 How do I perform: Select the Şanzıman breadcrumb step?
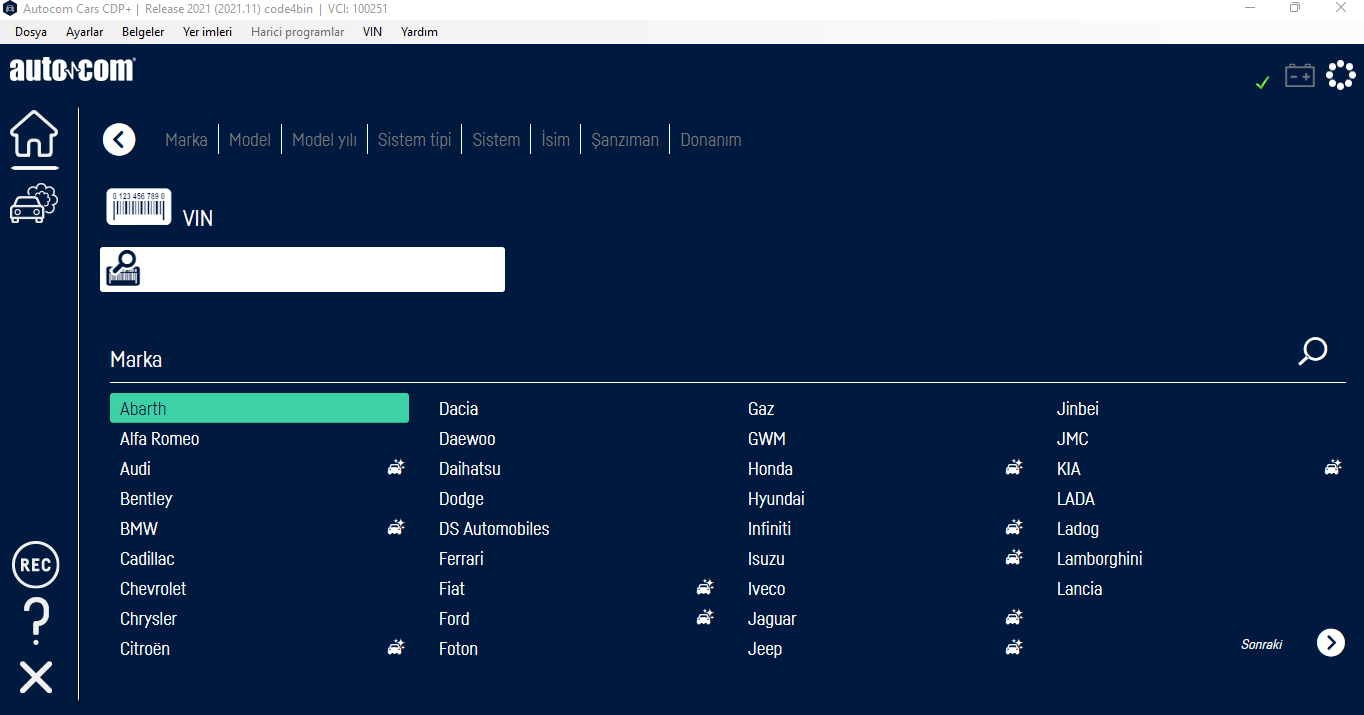[x=625, y=140]
